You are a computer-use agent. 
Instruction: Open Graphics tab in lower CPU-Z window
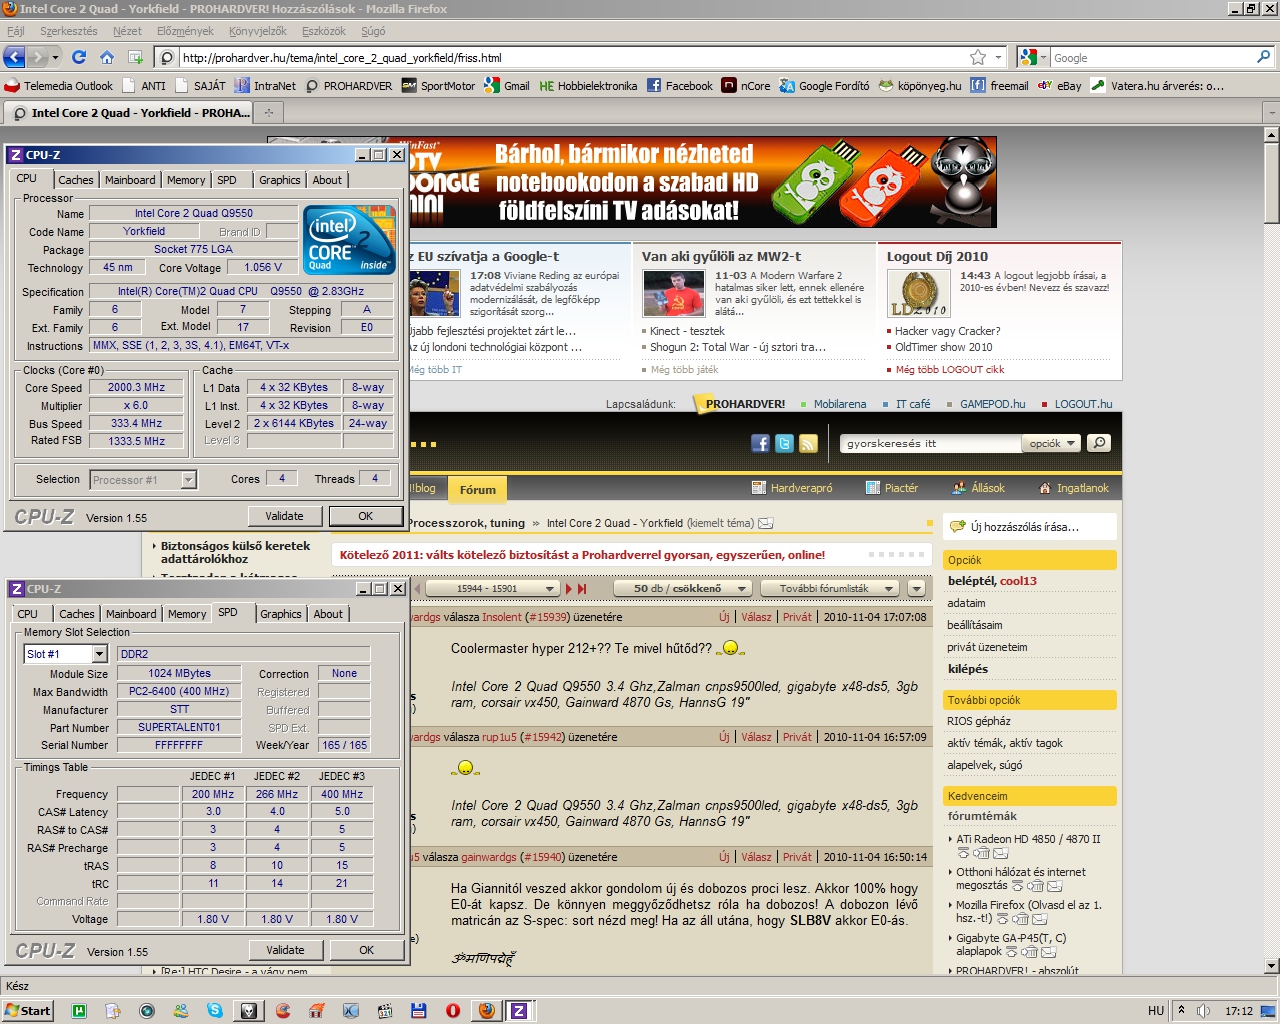(x=281, y=614)
